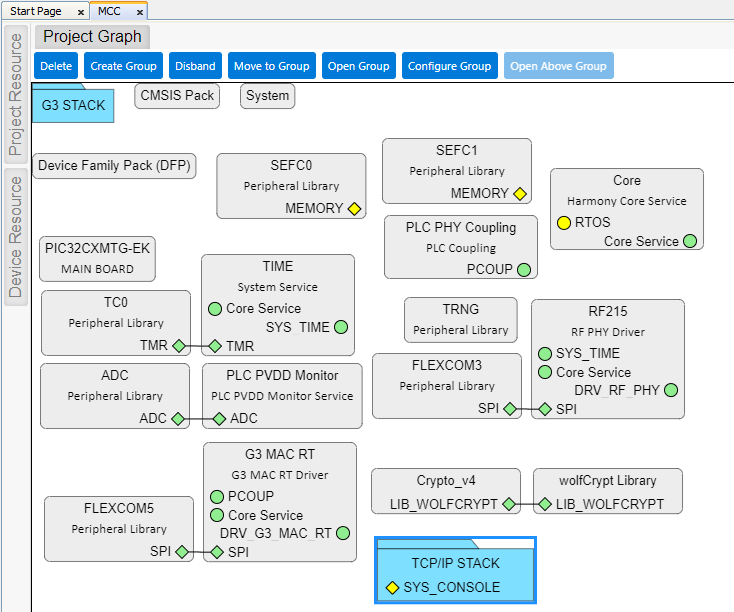Click the green PCOUP circle on PLC PHY Coupling

[524, 269]
